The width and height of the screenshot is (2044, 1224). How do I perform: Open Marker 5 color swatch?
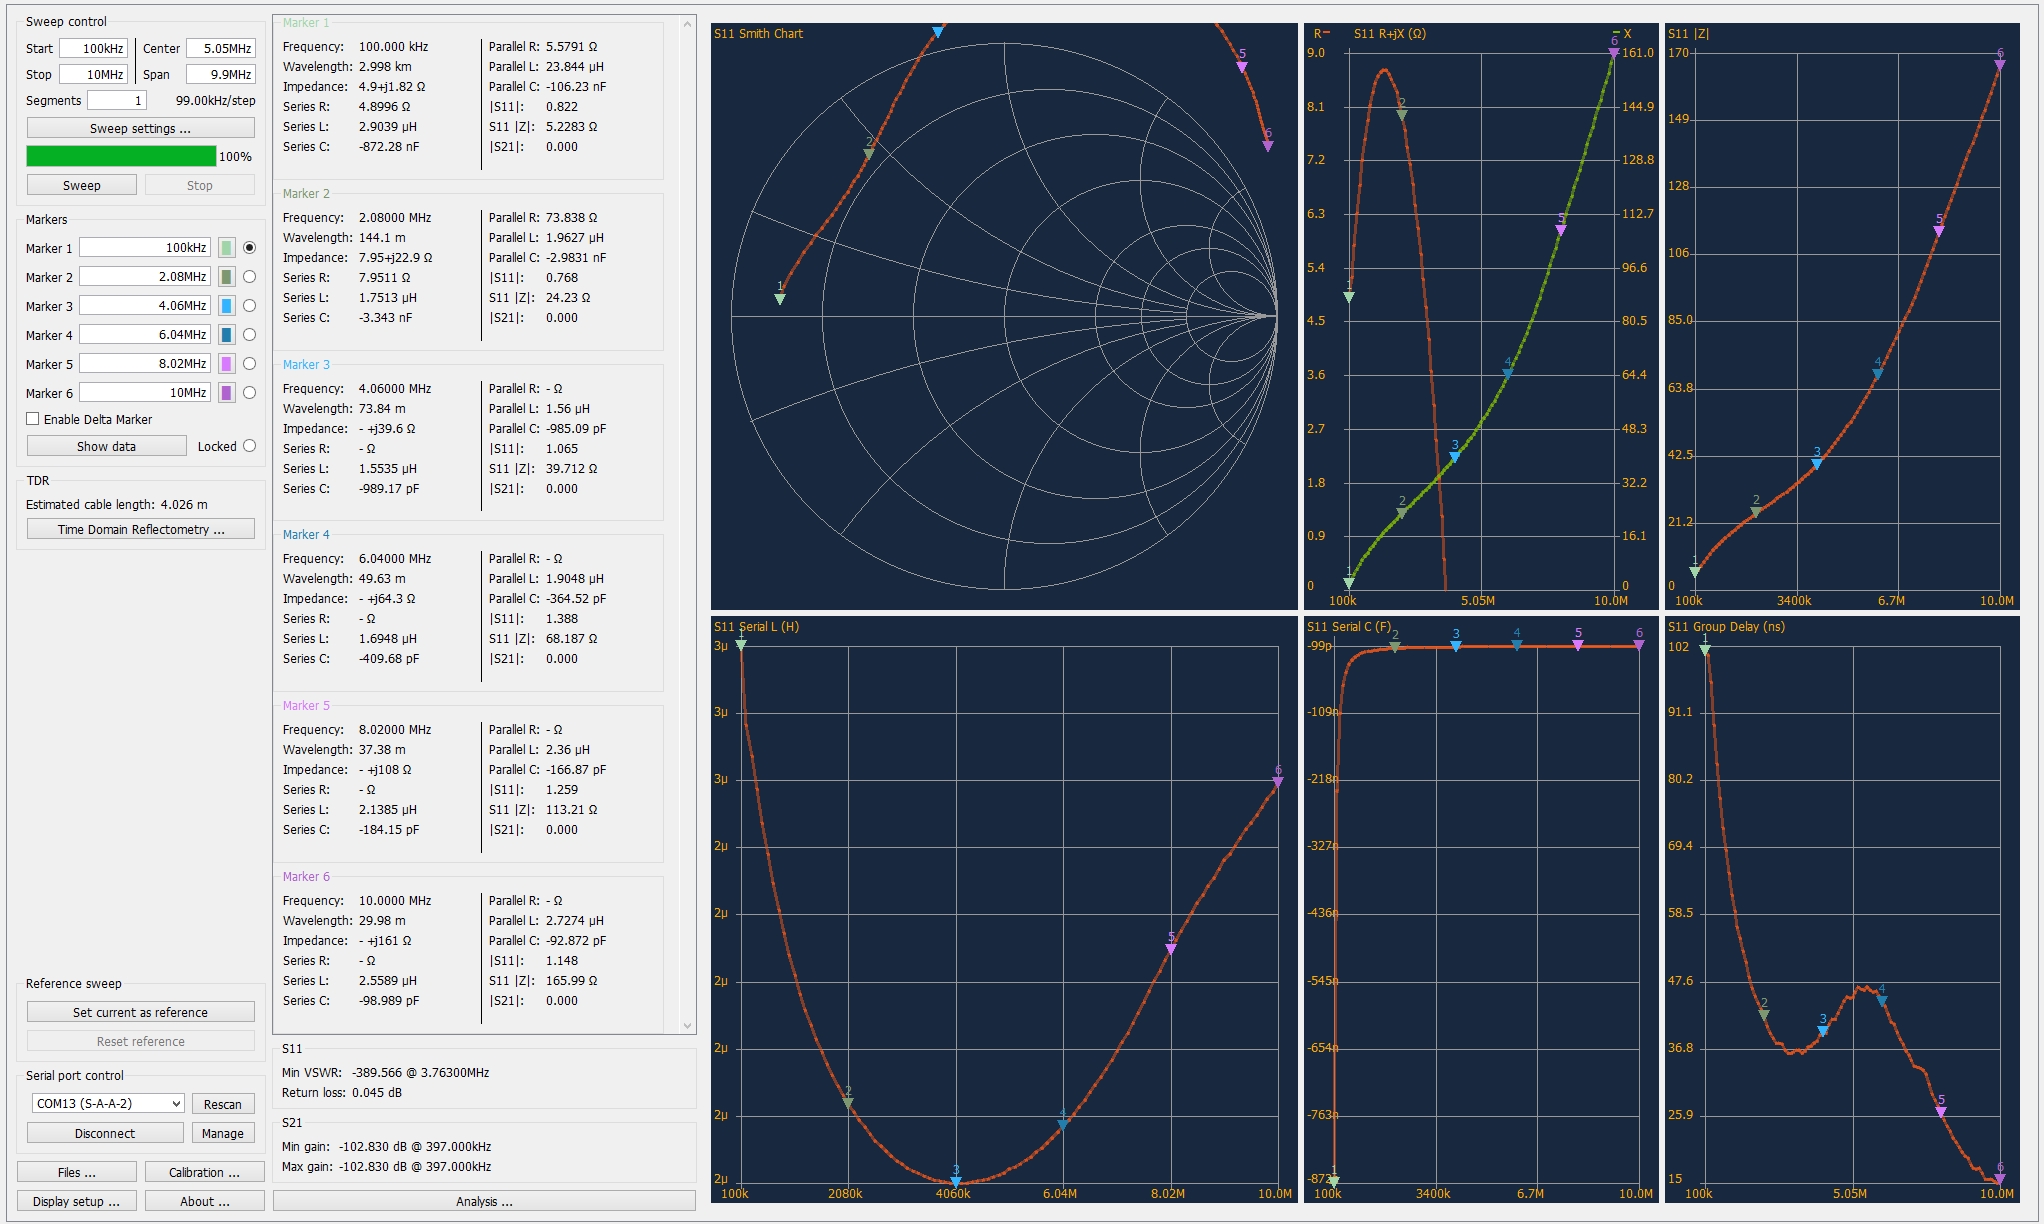[x=227, y=364]
